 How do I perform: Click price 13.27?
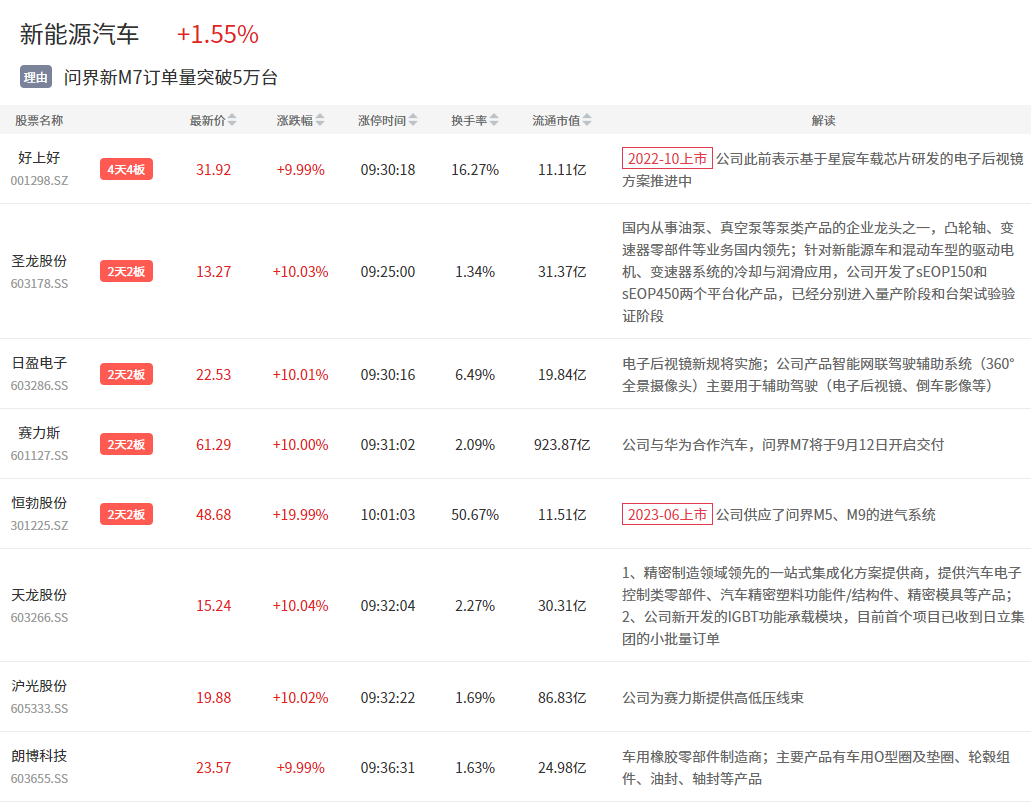[x=214, y=272]
